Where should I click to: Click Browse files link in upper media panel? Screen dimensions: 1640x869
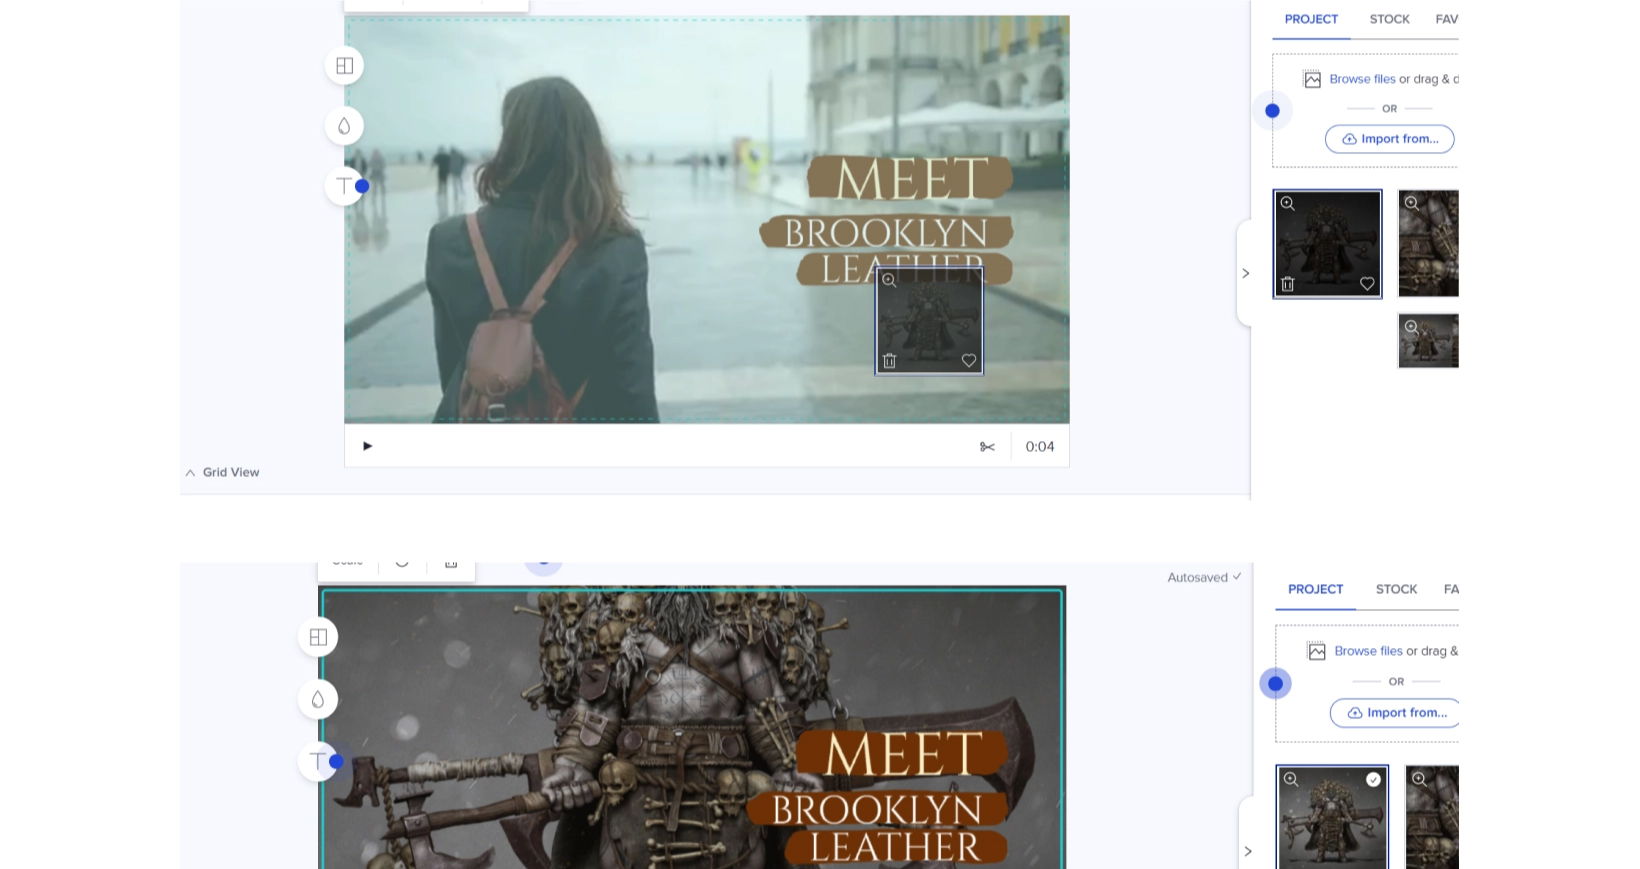click(x=1362, y=79)
